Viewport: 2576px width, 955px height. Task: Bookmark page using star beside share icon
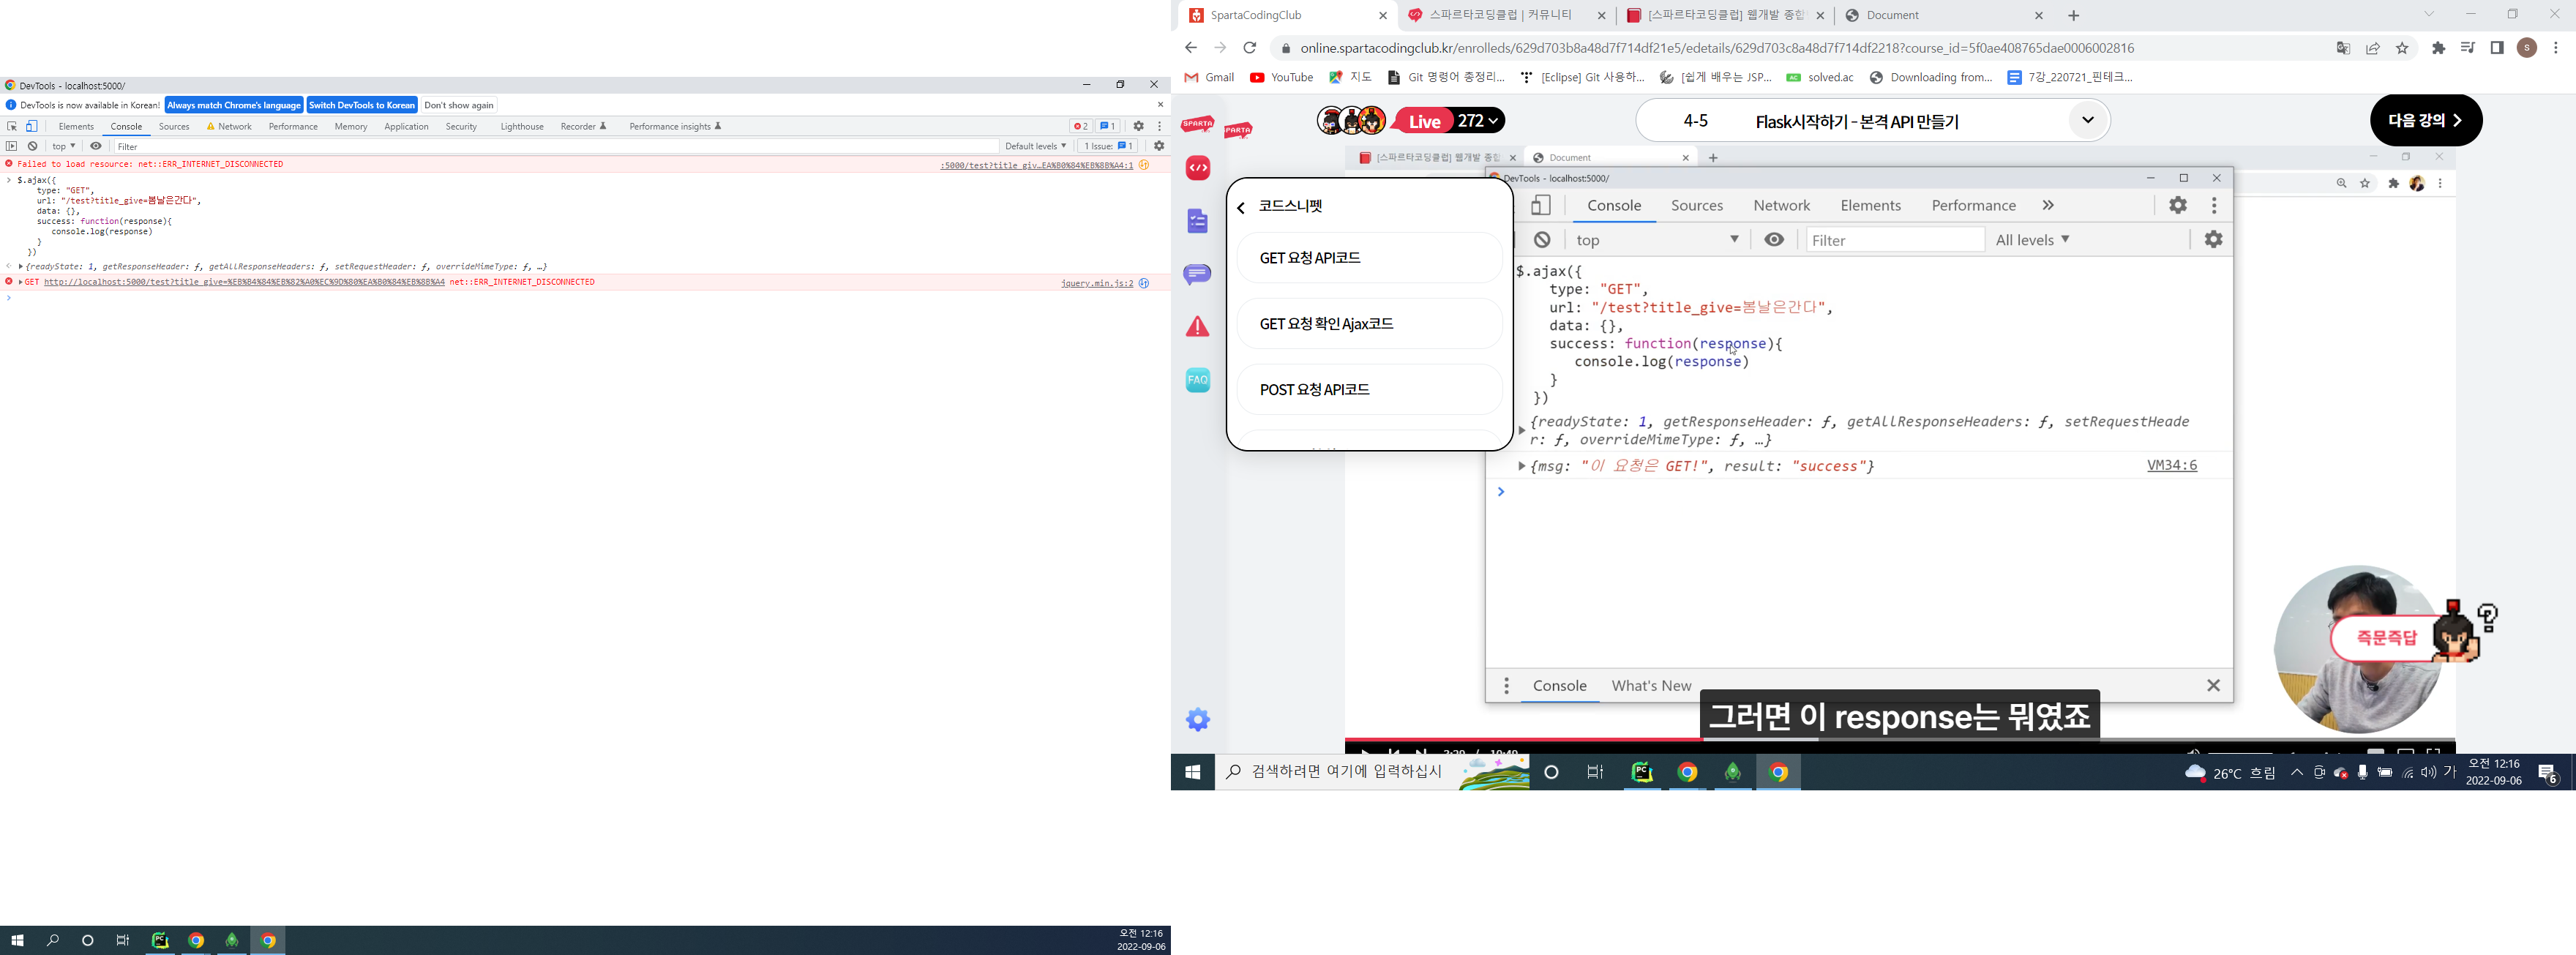point(2402,48)
